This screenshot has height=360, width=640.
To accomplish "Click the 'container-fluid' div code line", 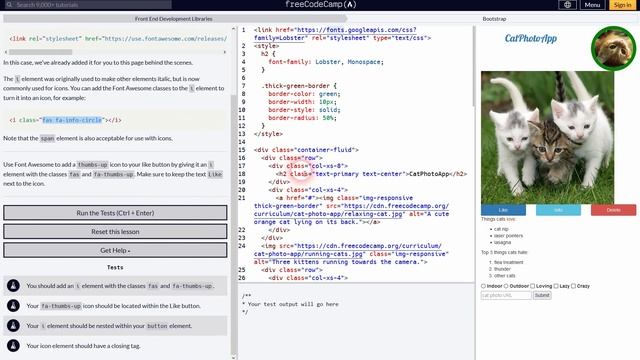I will 306,150.
